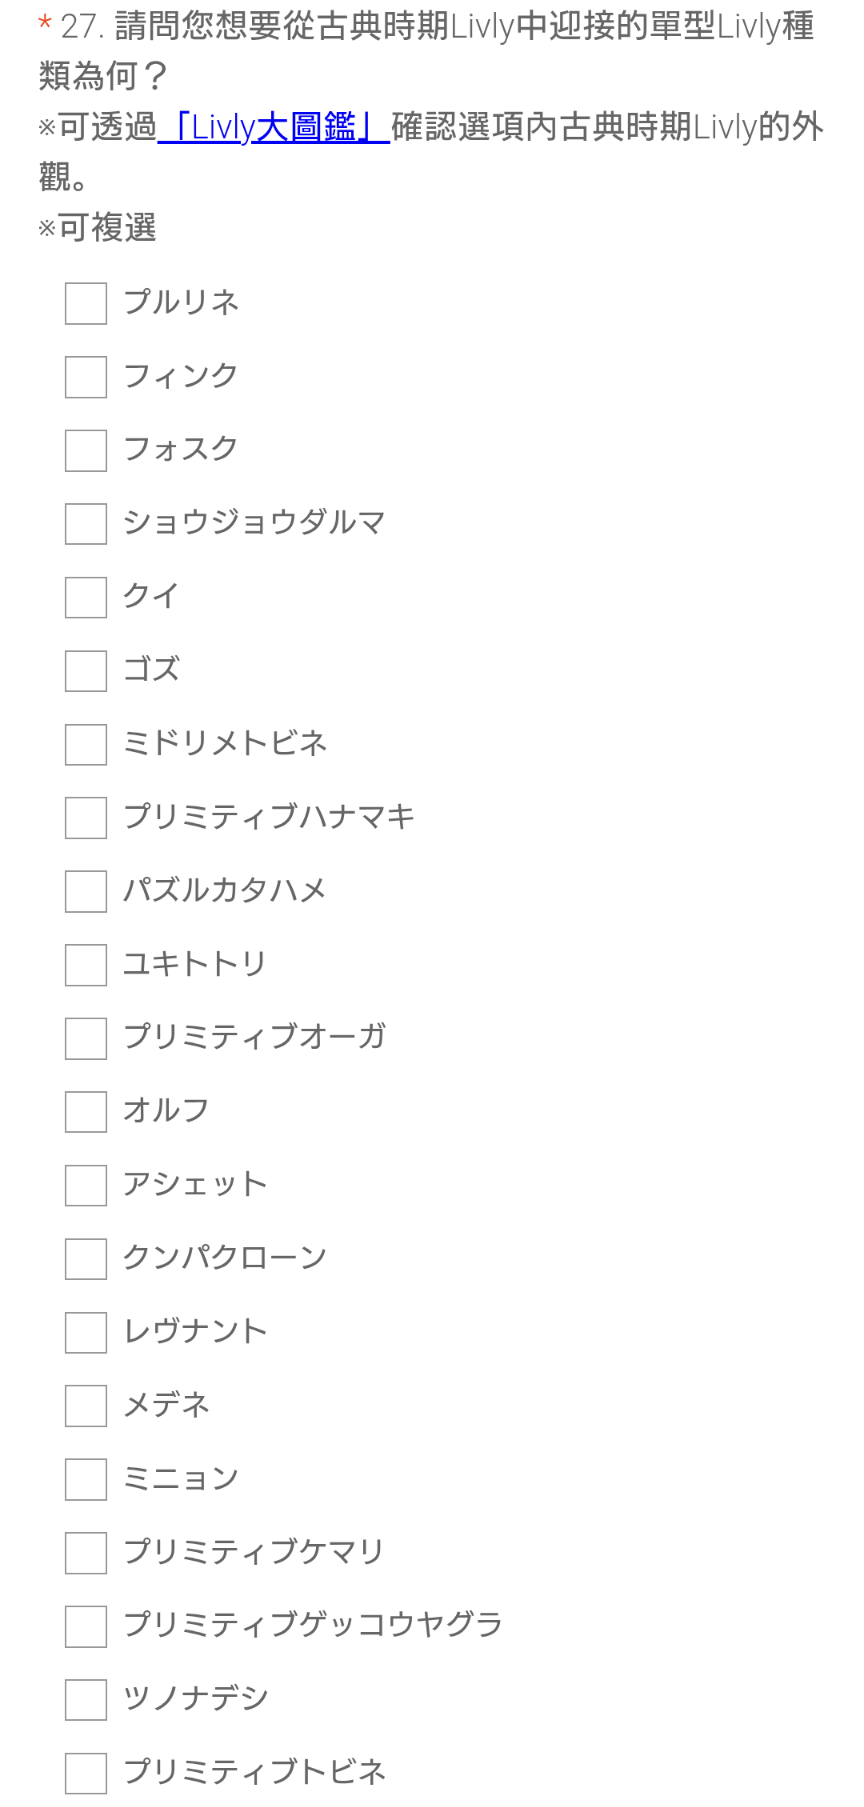This screenshot has height=1807, width=864.
Task: Tick the ミニョン checkbox
Action: pos(86,1480)
